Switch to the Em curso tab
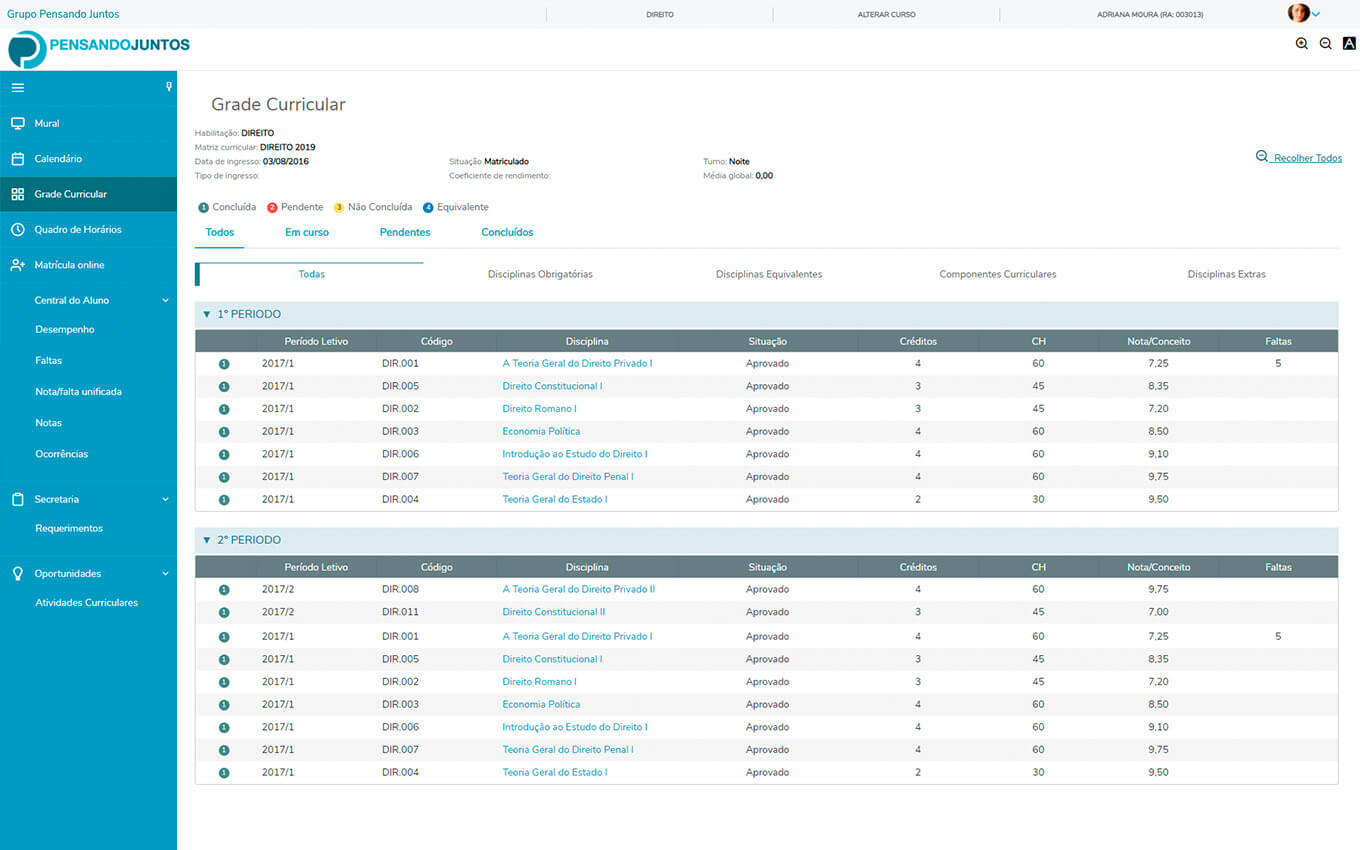This screenshot has width=1360, height=850. (307, 233)
